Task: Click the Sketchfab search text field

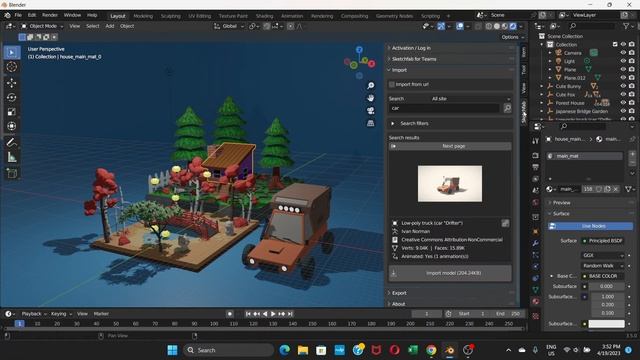Action: [x=444, y=108]
